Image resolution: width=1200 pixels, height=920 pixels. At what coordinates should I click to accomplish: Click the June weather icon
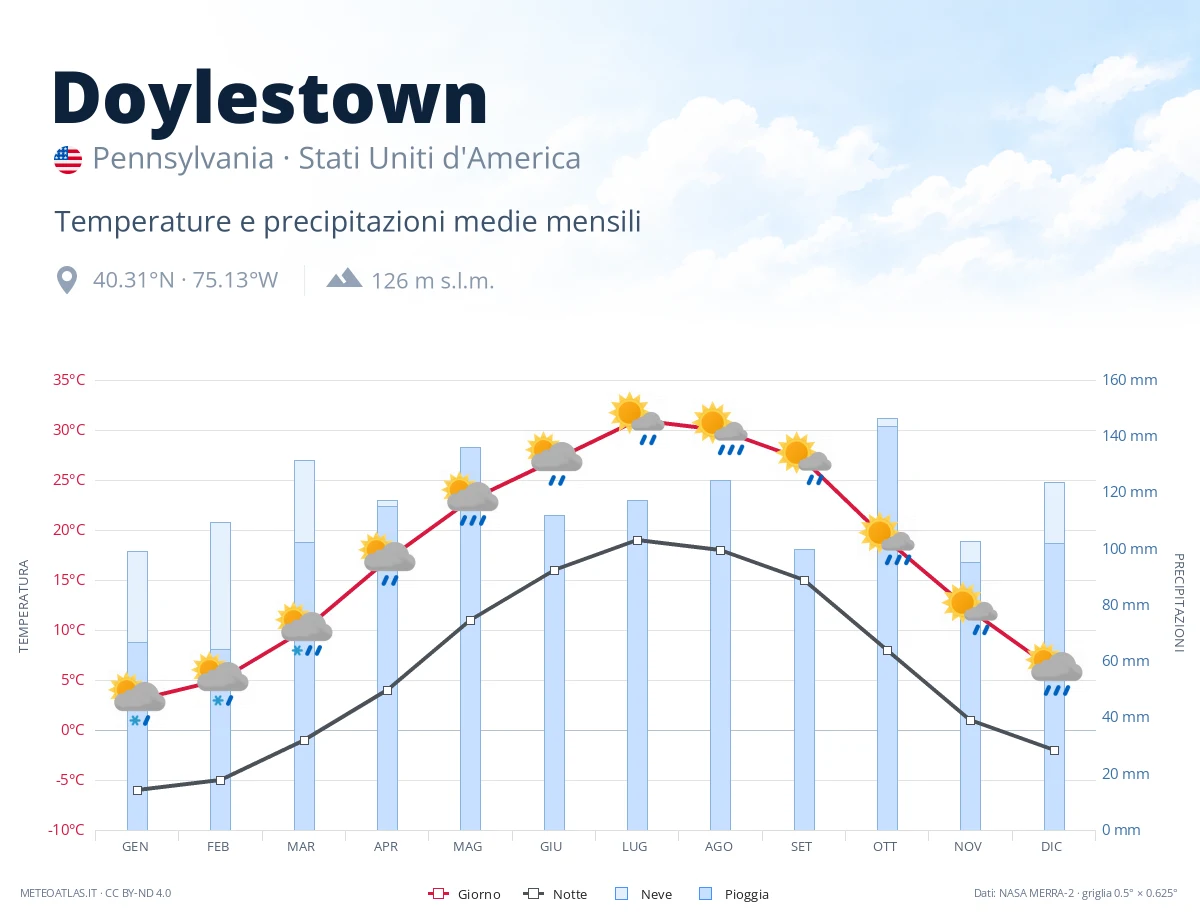coord(553,460)
